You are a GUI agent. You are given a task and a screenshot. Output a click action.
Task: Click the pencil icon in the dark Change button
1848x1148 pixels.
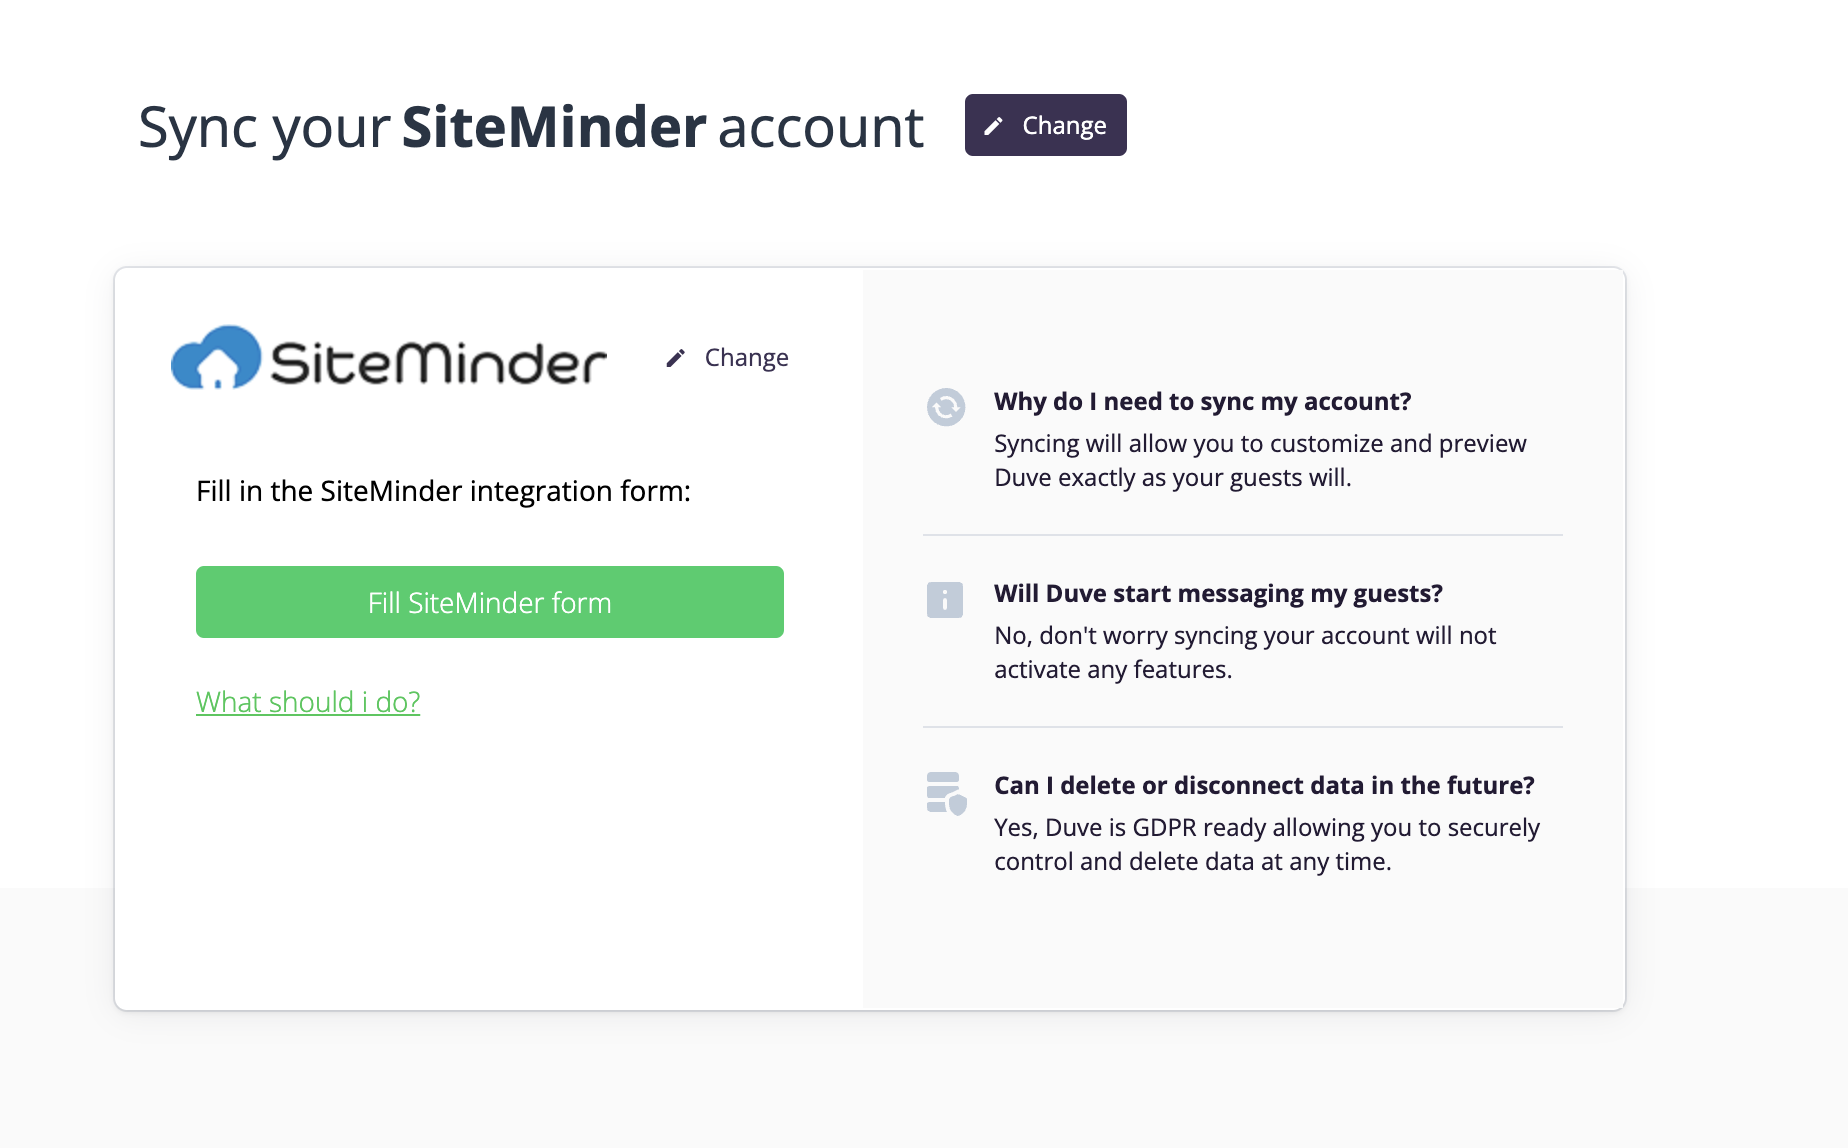point(993,126)
